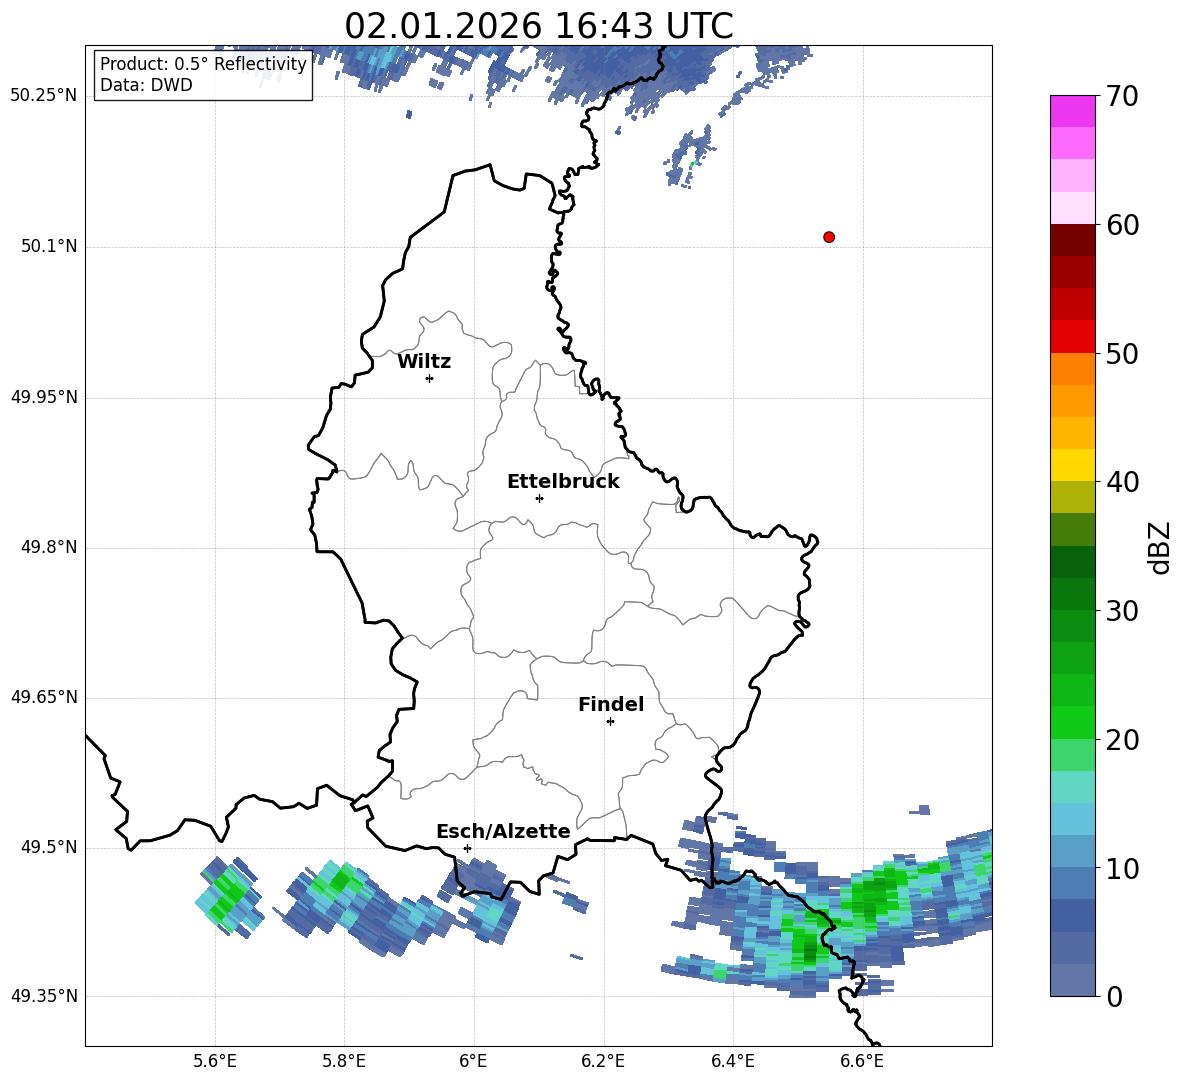The width and height of the screenshot is (1184, 1081).
Task: Click the bright green colorbar segment at 20
Action: click(x=1072, y=722)
